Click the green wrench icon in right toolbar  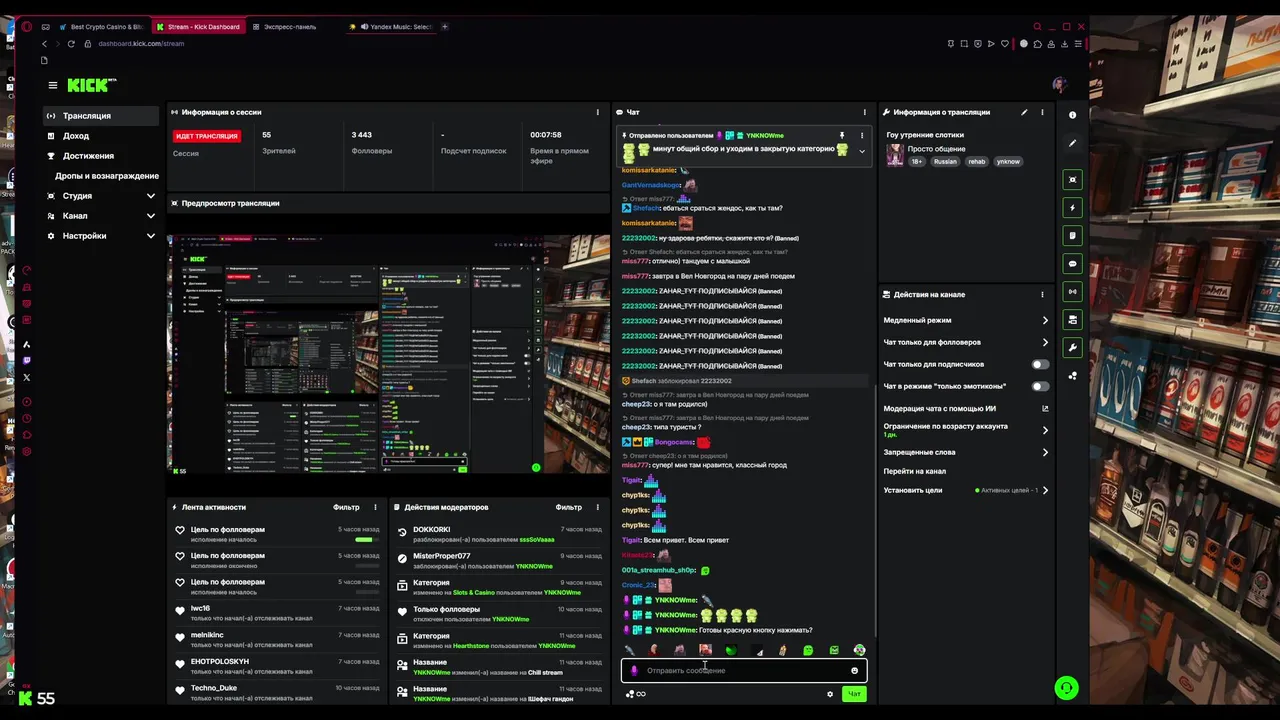coord(1072,348)
